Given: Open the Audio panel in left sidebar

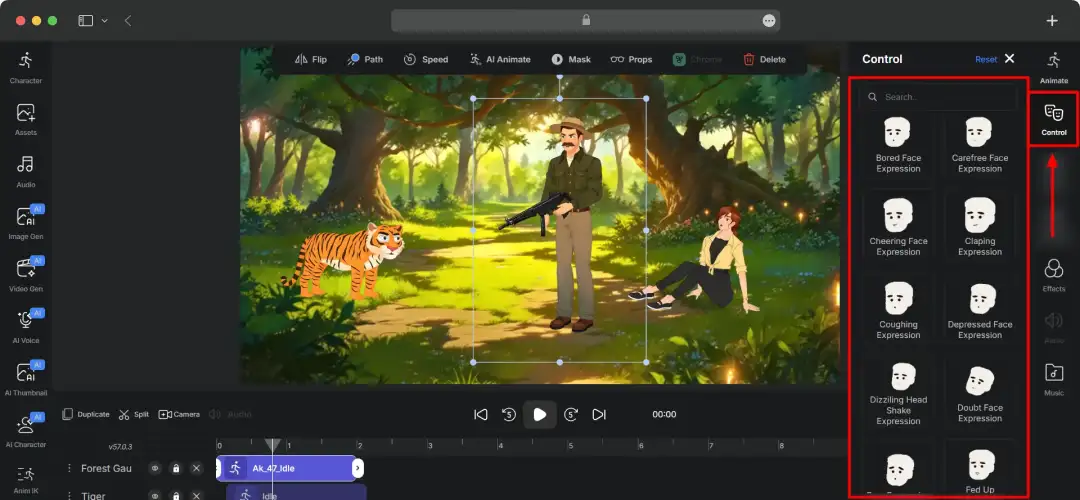Looking at the screenshot, I should point(25,171).
